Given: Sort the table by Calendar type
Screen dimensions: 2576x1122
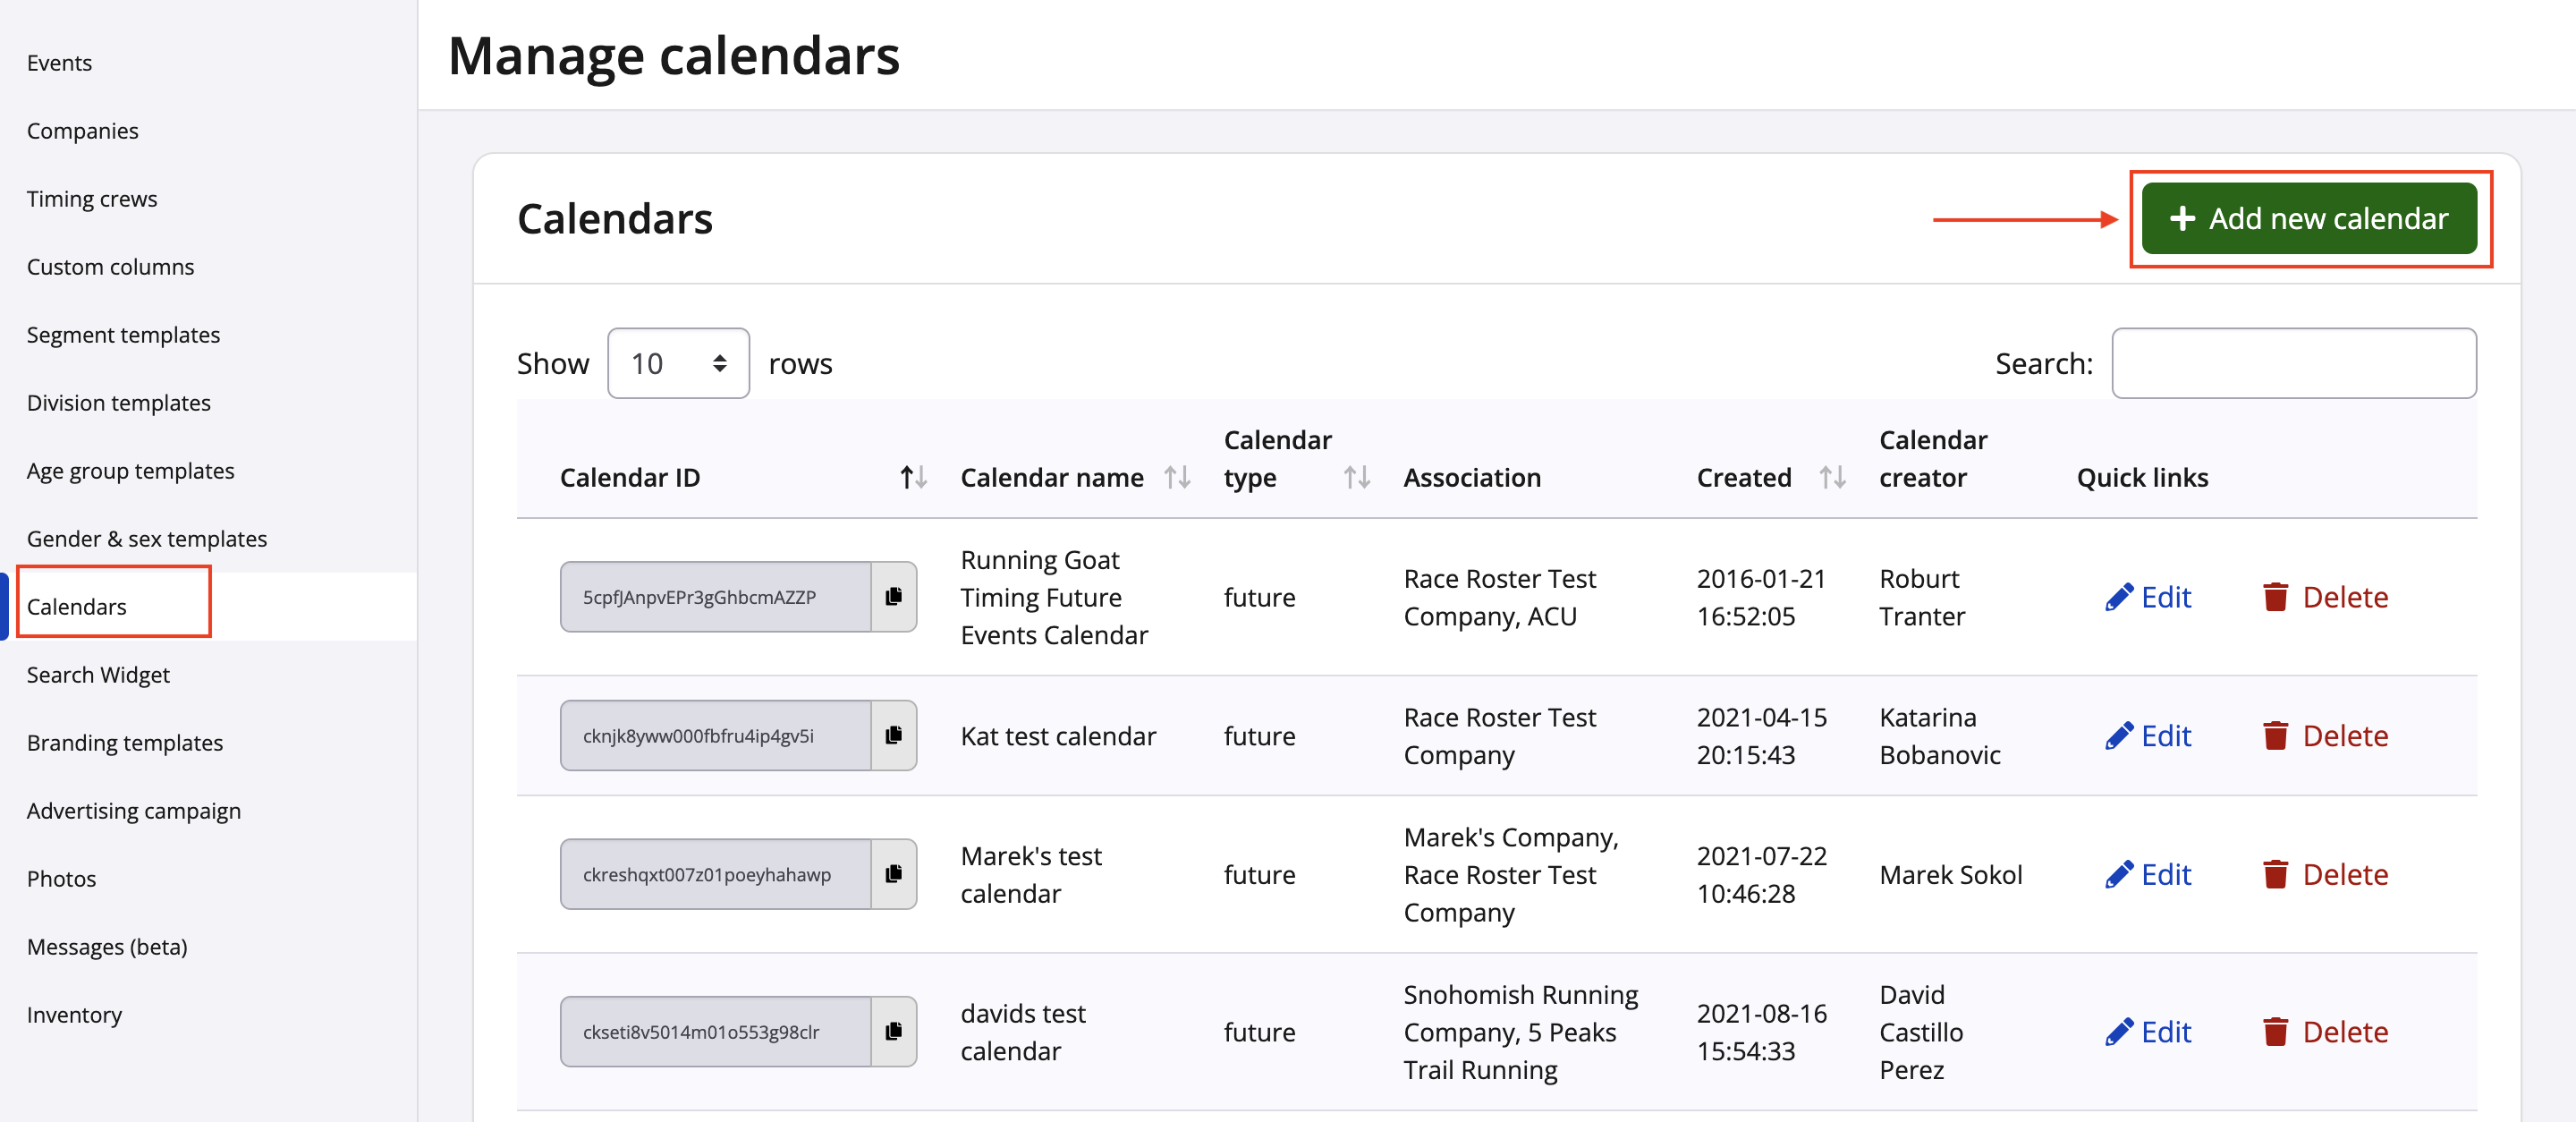Looking at the screenshot, I should tap(1355, 478).
